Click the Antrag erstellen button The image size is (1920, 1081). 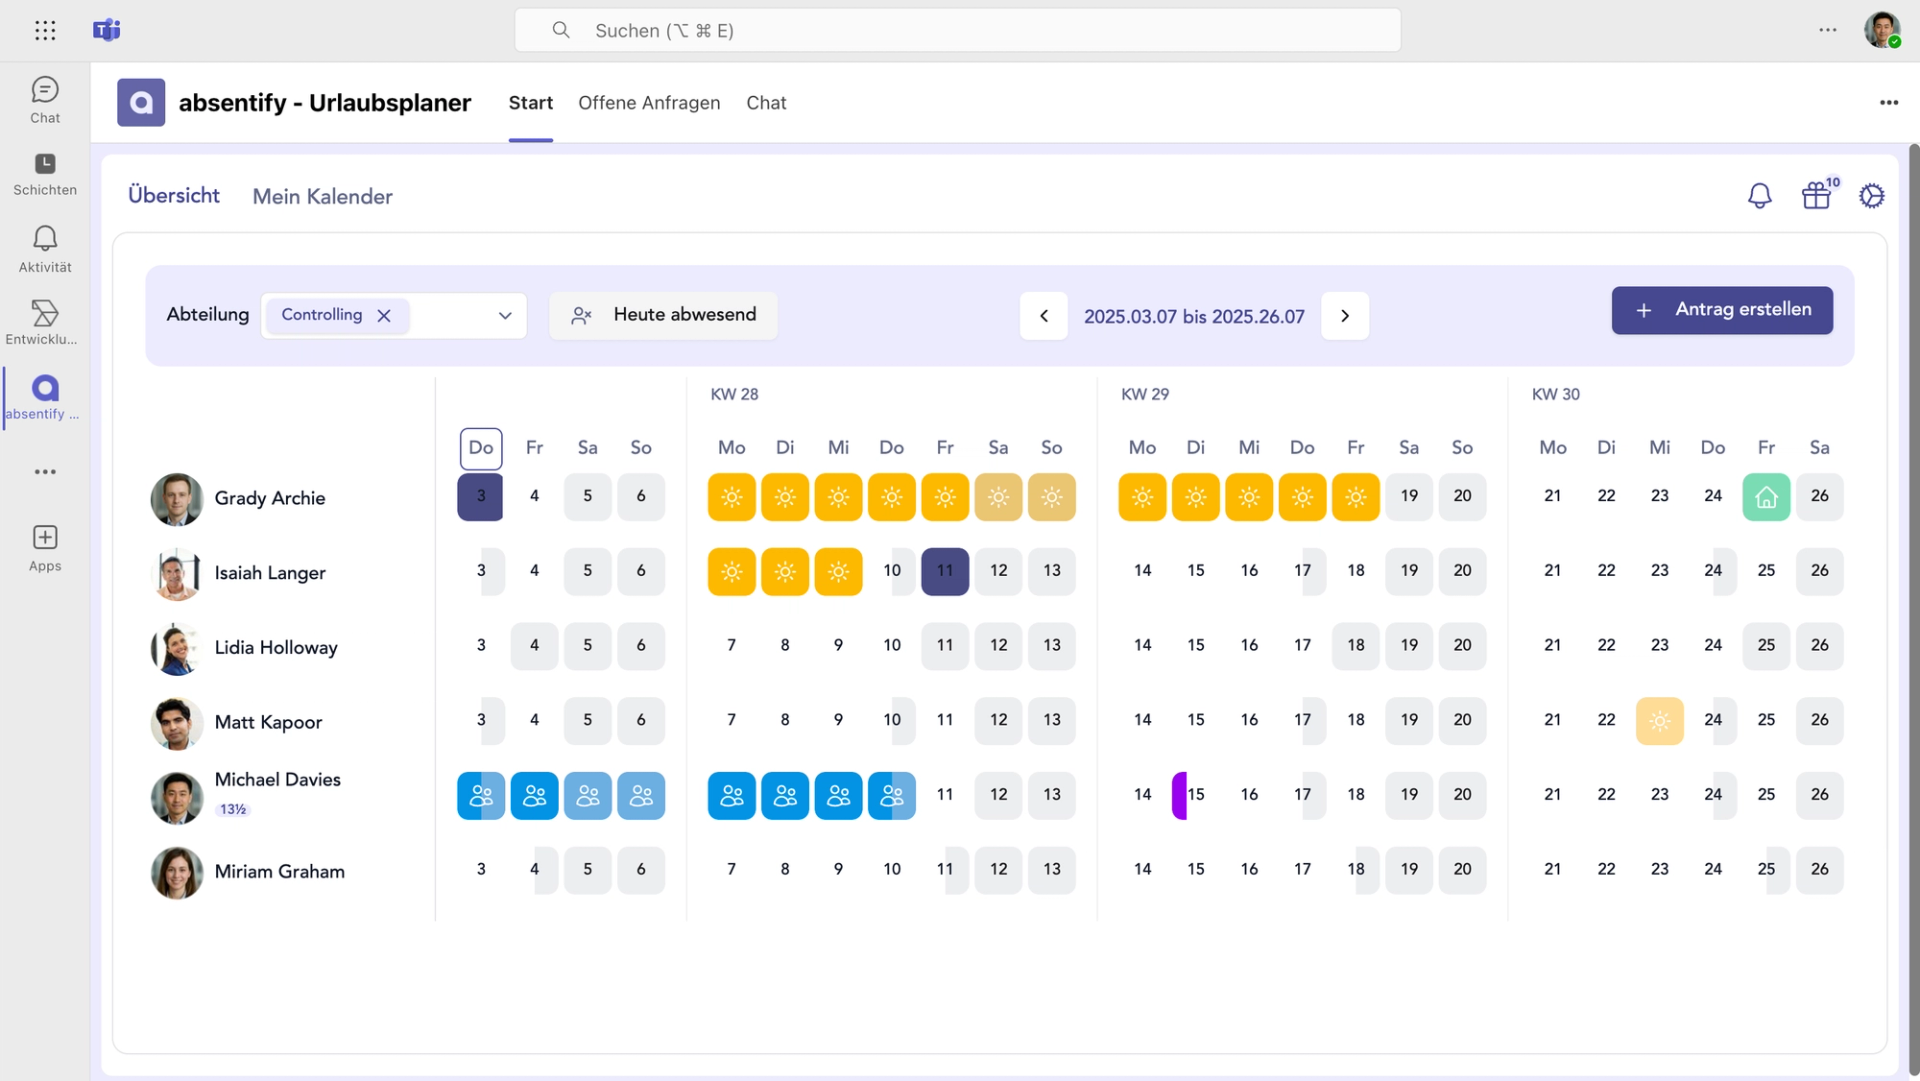[1721, 310]
